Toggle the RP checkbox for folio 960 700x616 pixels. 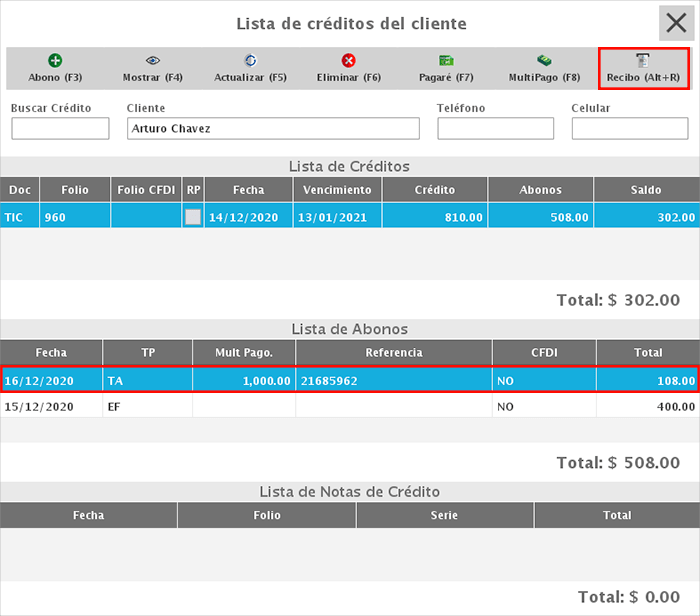(193, 217)
